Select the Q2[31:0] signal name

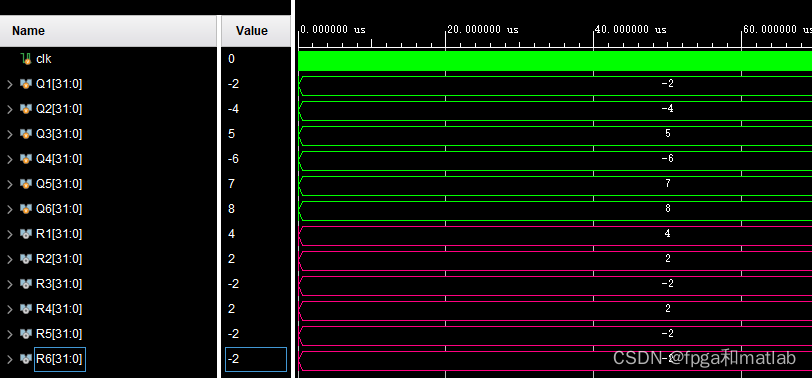point(59,109)
